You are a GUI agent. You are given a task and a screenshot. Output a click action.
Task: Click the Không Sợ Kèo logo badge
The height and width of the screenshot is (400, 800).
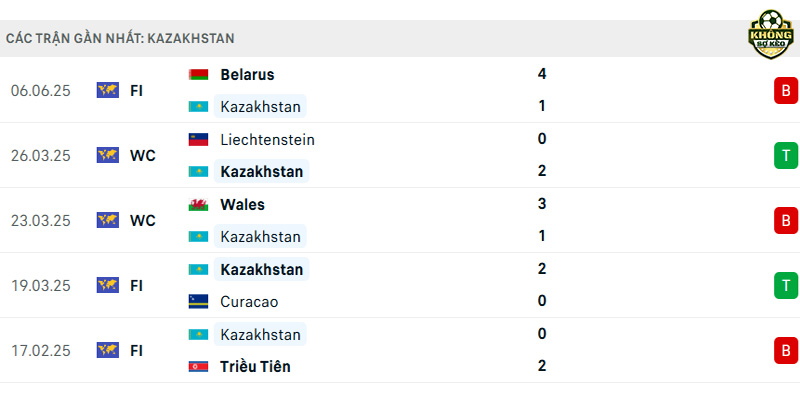click(x=770, y=34)
